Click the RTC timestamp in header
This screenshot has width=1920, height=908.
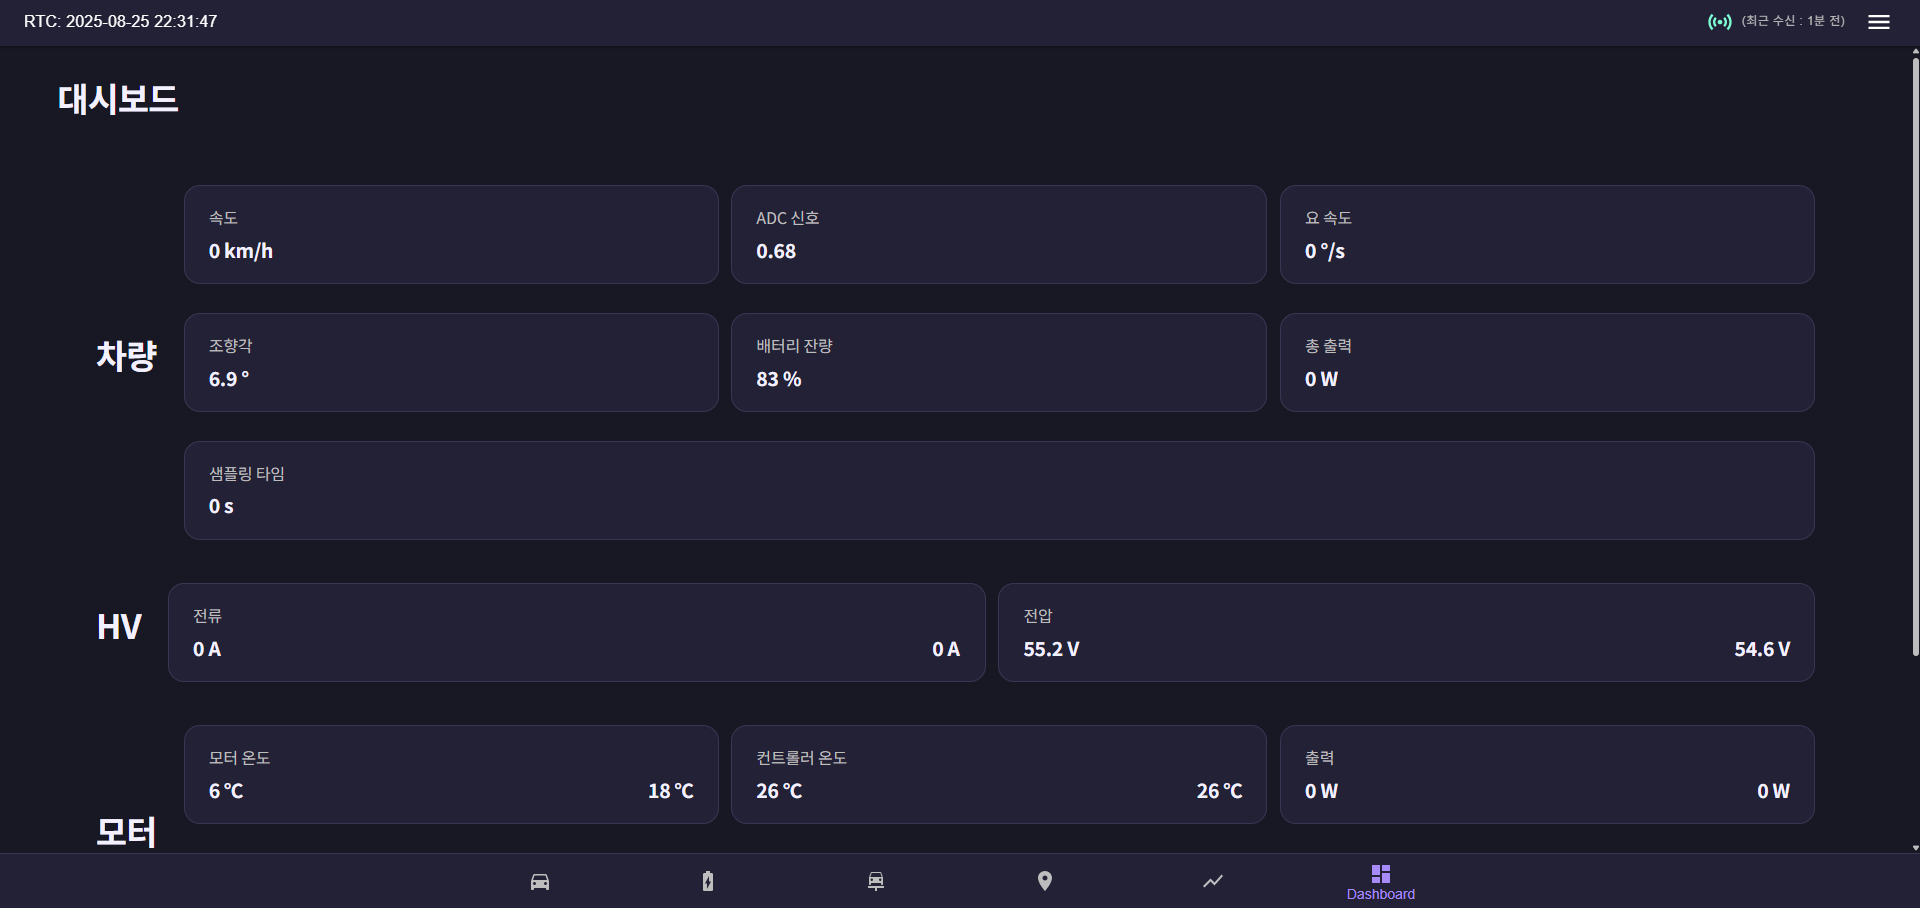(x=121, y=22)
